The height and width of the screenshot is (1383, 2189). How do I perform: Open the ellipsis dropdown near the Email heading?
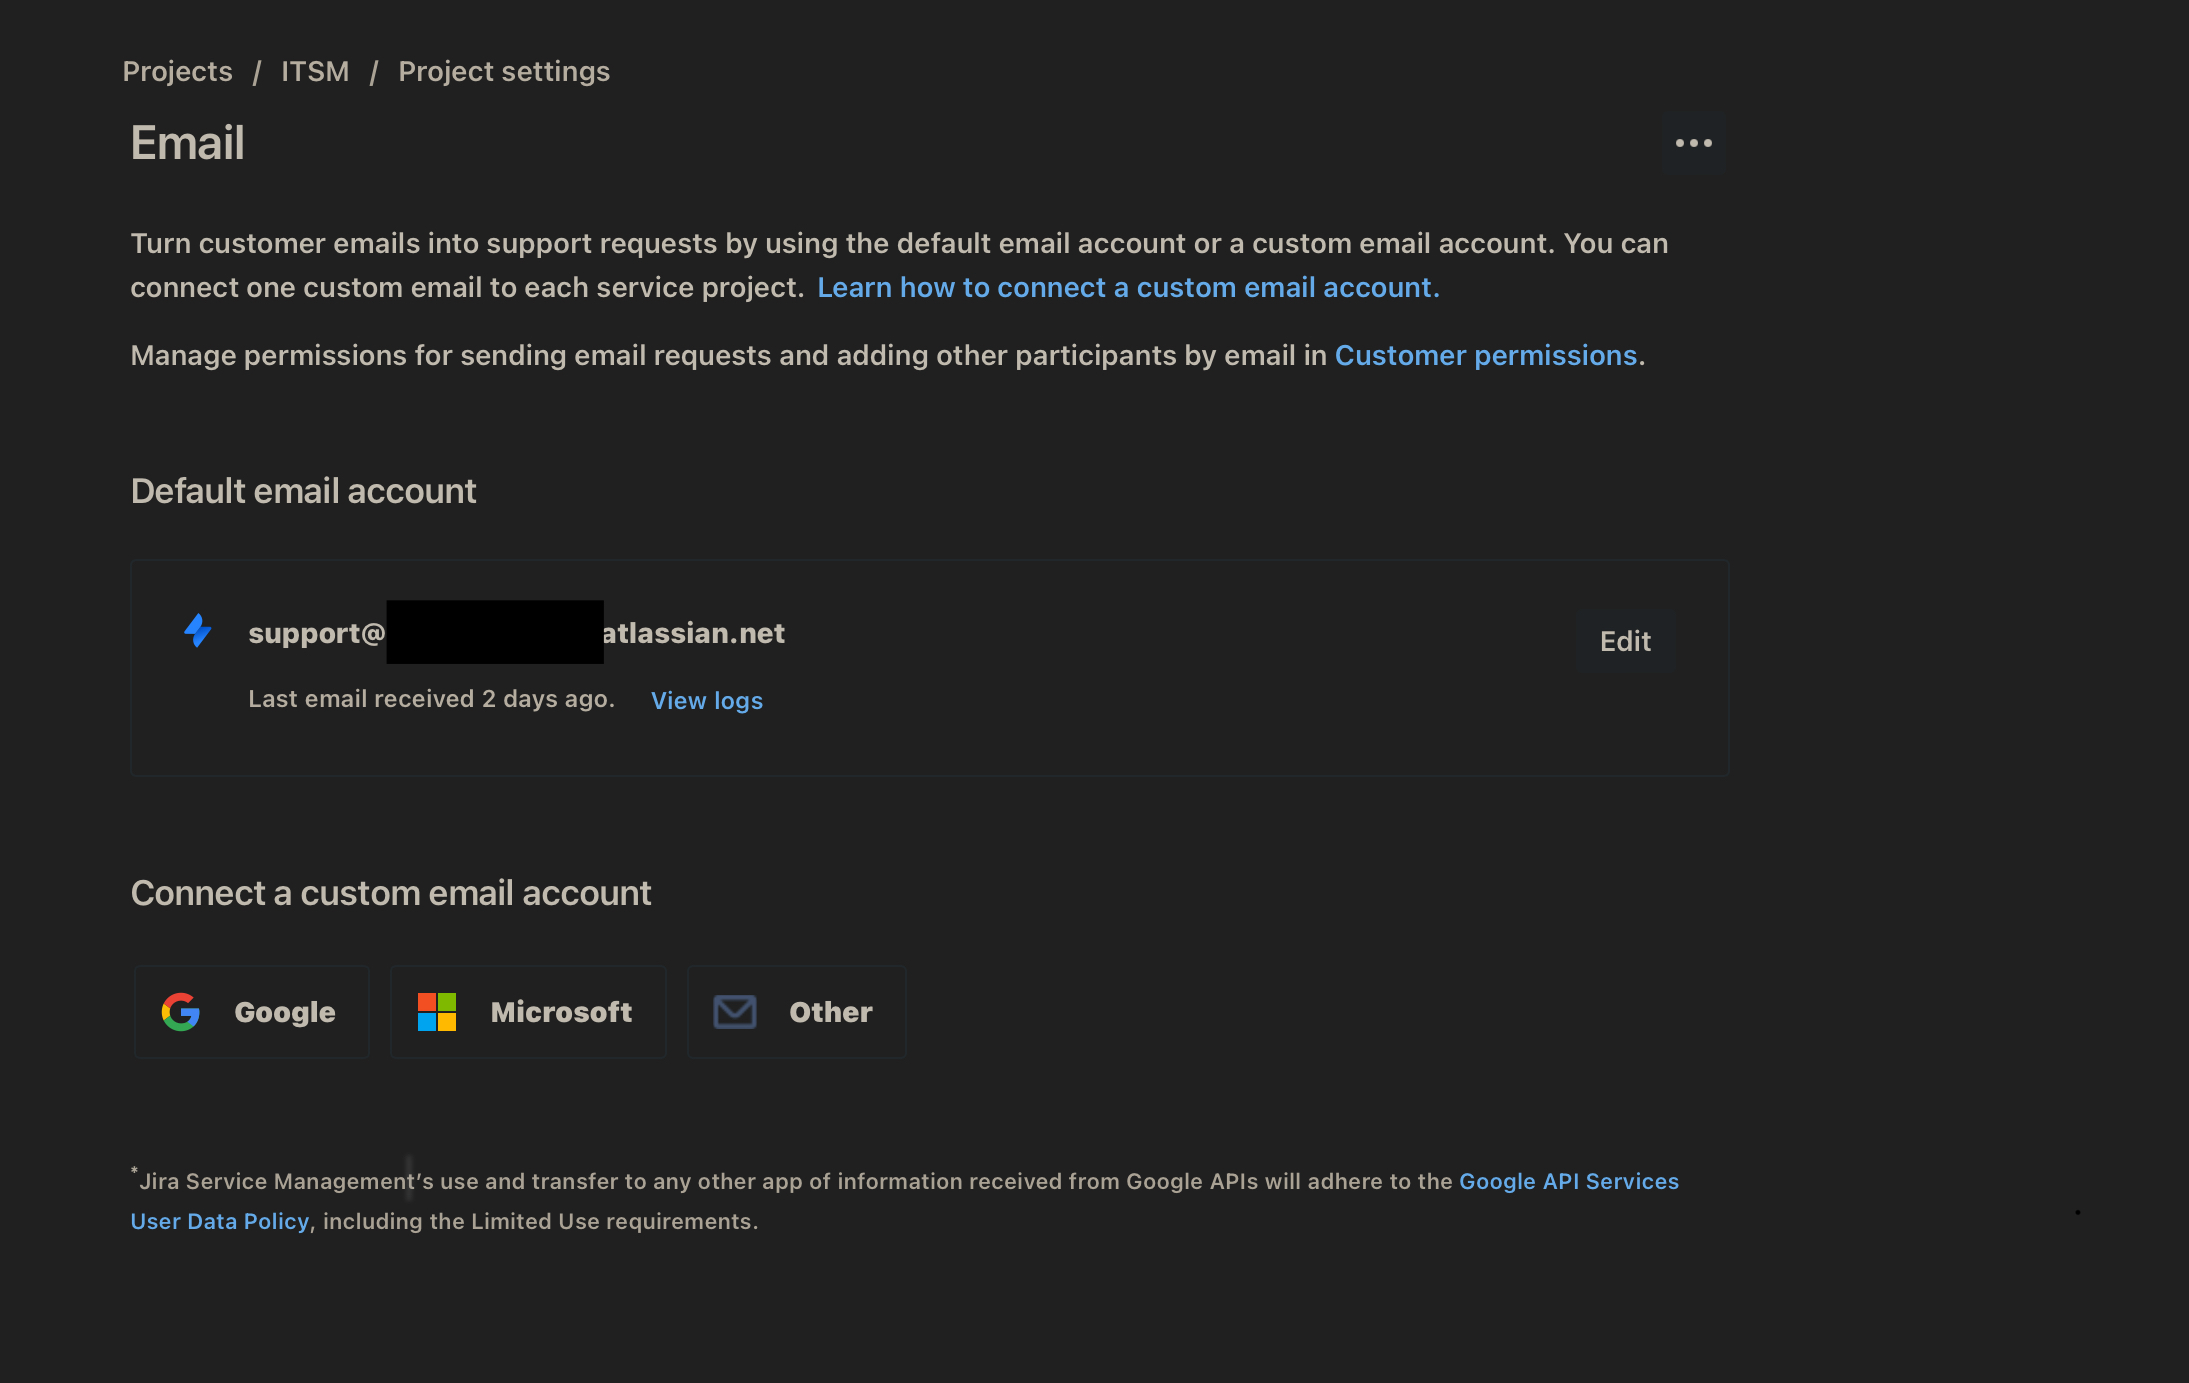click(x=1695, y=143)
